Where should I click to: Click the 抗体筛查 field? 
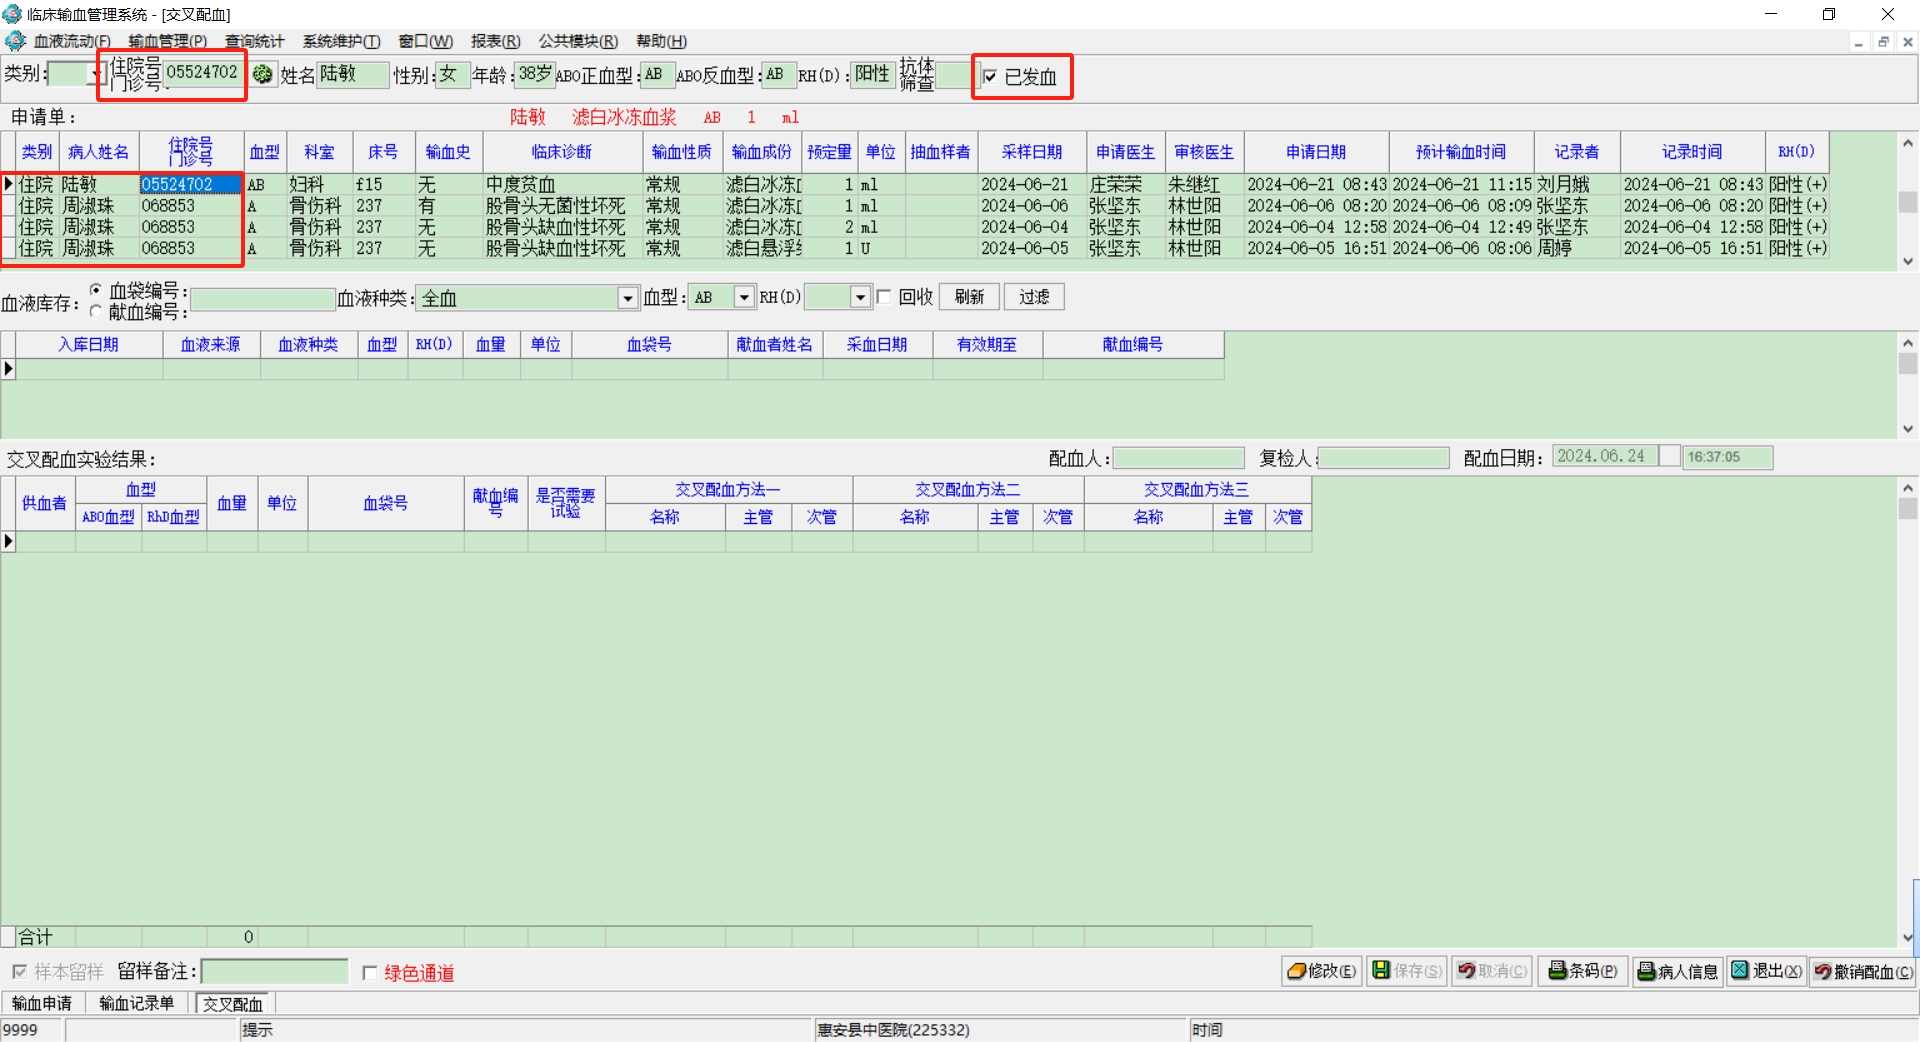pos(954,75)
